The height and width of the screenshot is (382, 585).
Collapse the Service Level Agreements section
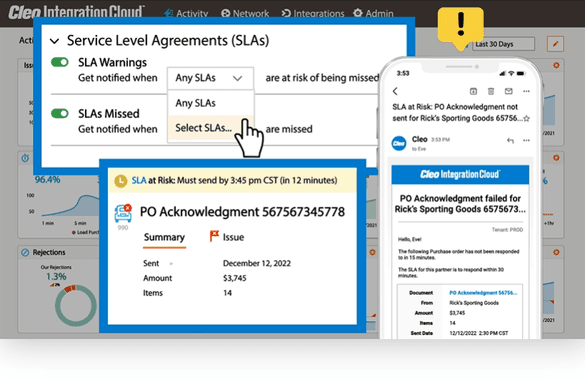coord(54,41)
